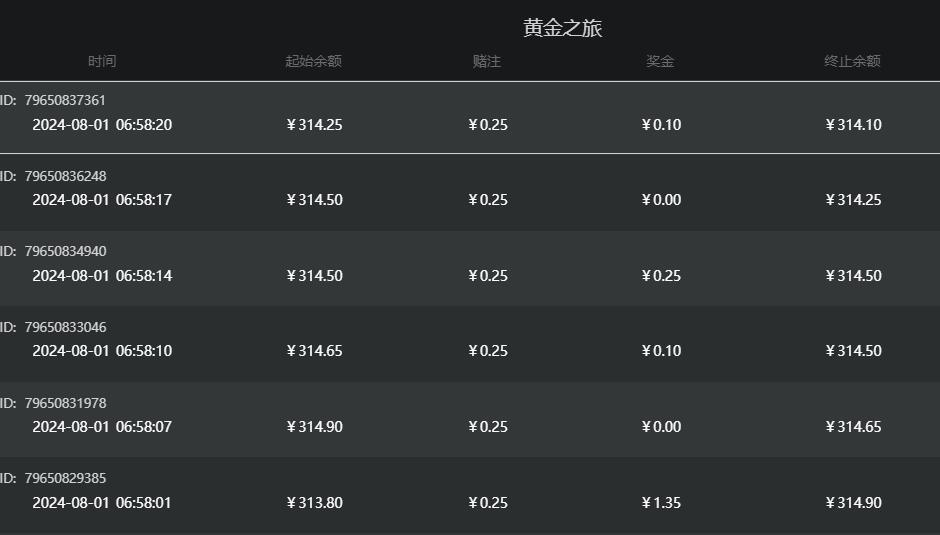Screen dimensions: 940x535
Task: Click the 黄金之旅 title
Action: [562, 27]
